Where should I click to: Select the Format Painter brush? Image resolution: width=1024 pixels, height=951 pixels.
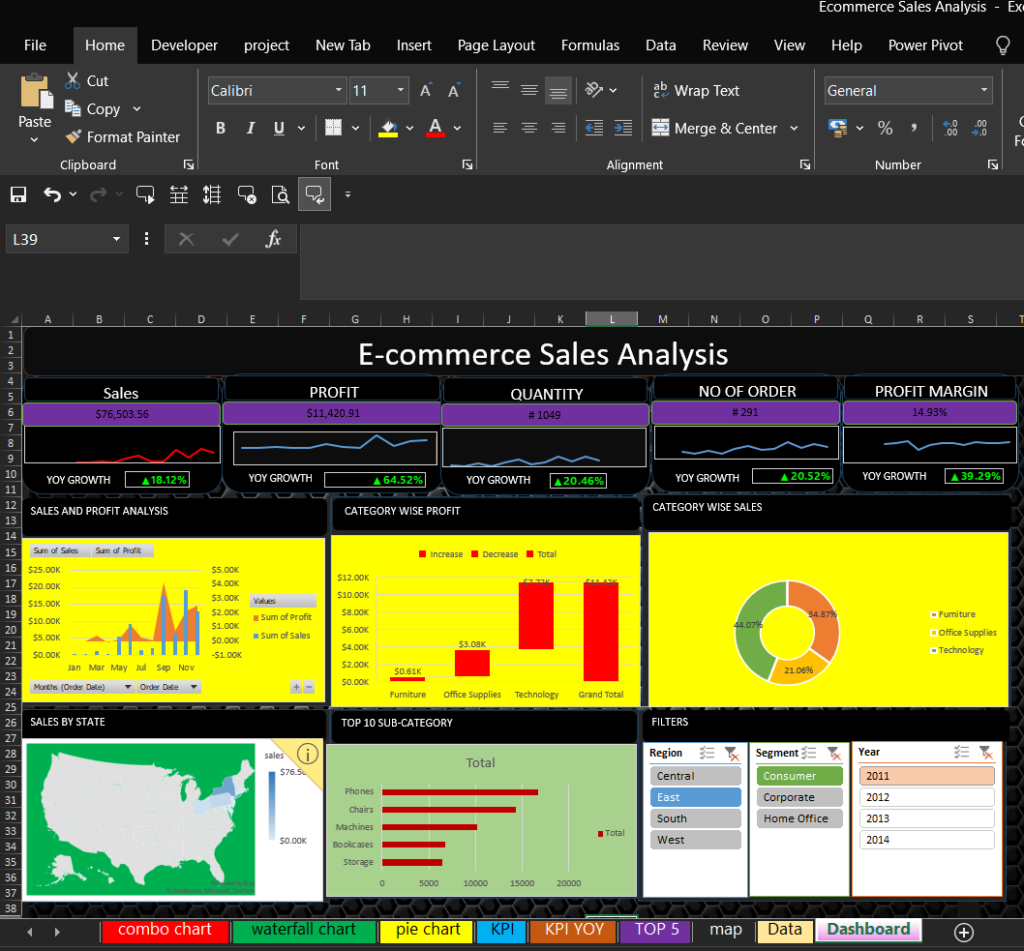point(73,137)
